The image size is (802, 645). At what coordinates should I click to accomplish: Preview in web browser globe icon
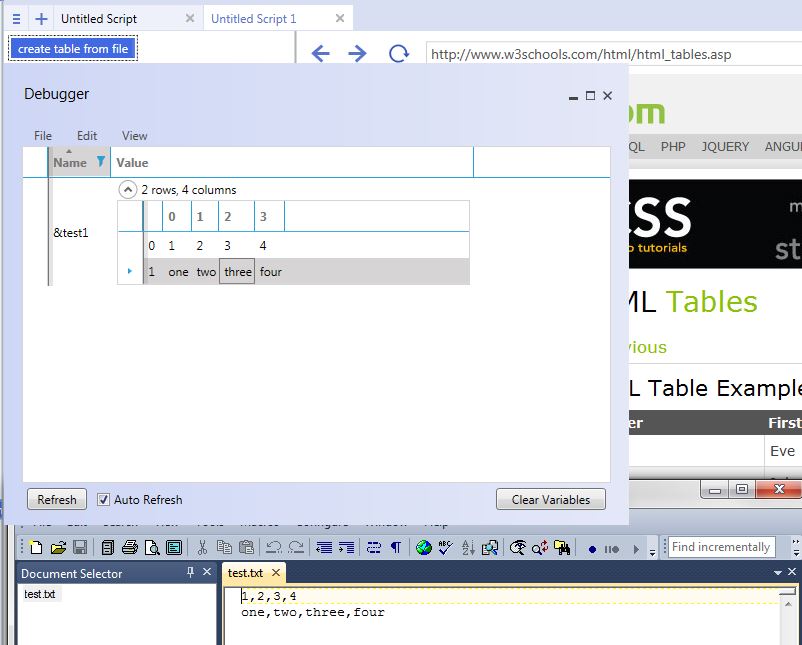tap(424, 548)
